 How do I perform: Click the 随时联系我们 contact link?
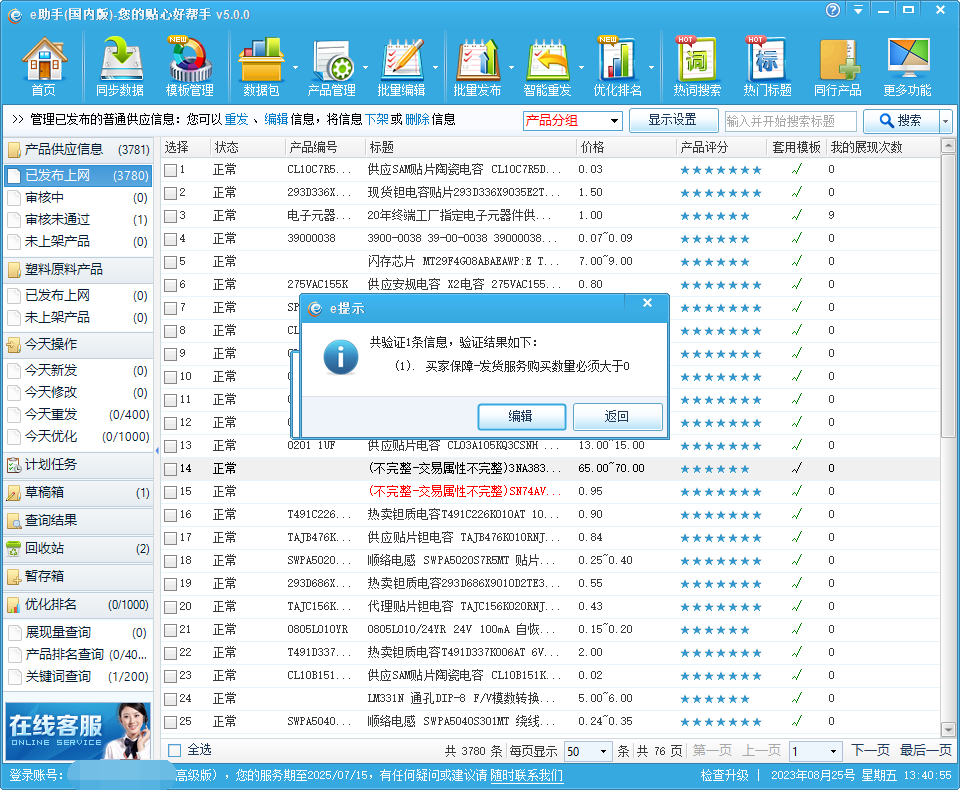[526, 776]
